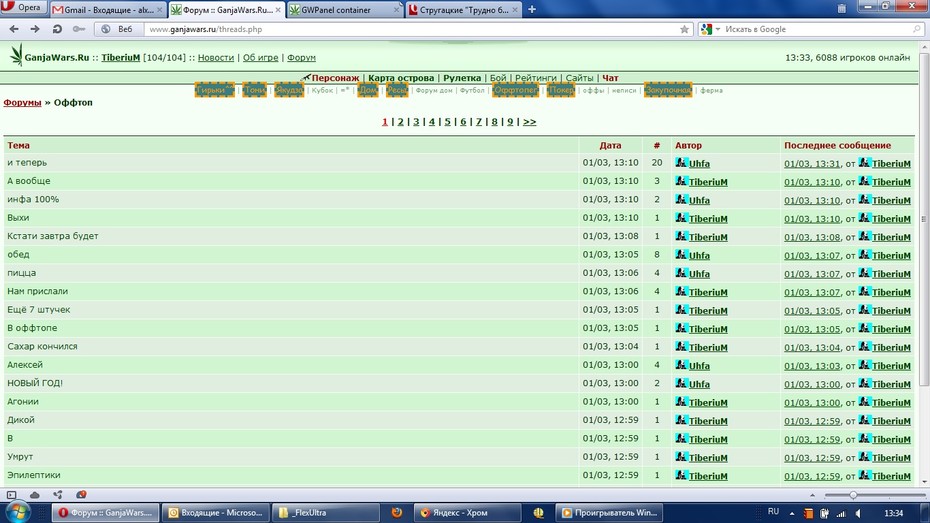Switch to the GWPanel container tab

tap(343, 9)
